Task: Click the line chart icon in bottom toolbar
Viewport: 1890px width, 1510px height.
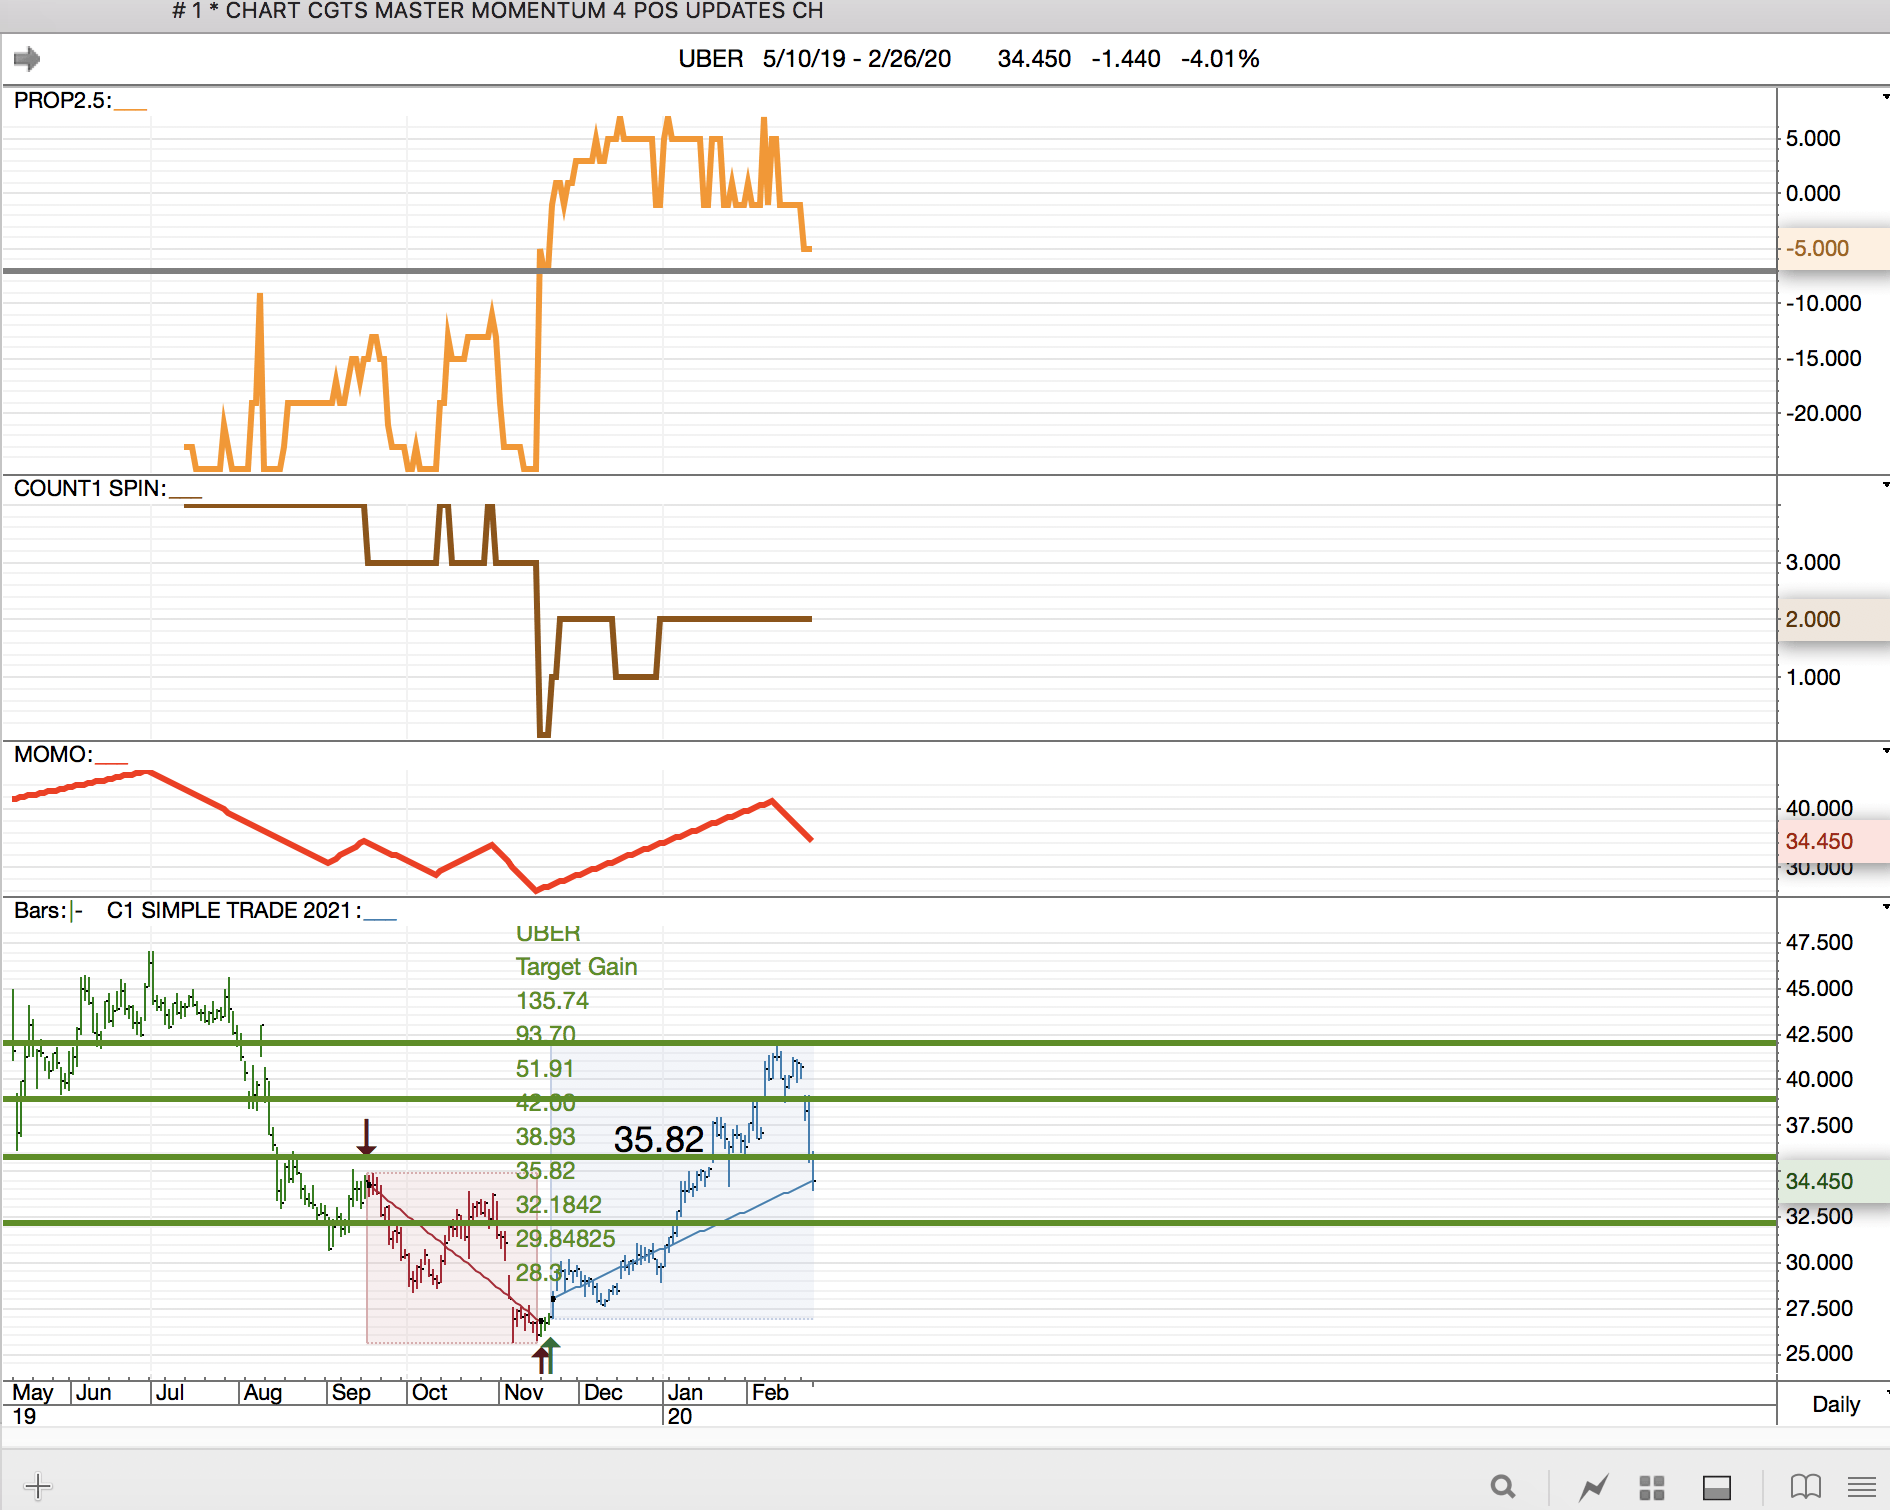Action: (x=1594, y=1487)
